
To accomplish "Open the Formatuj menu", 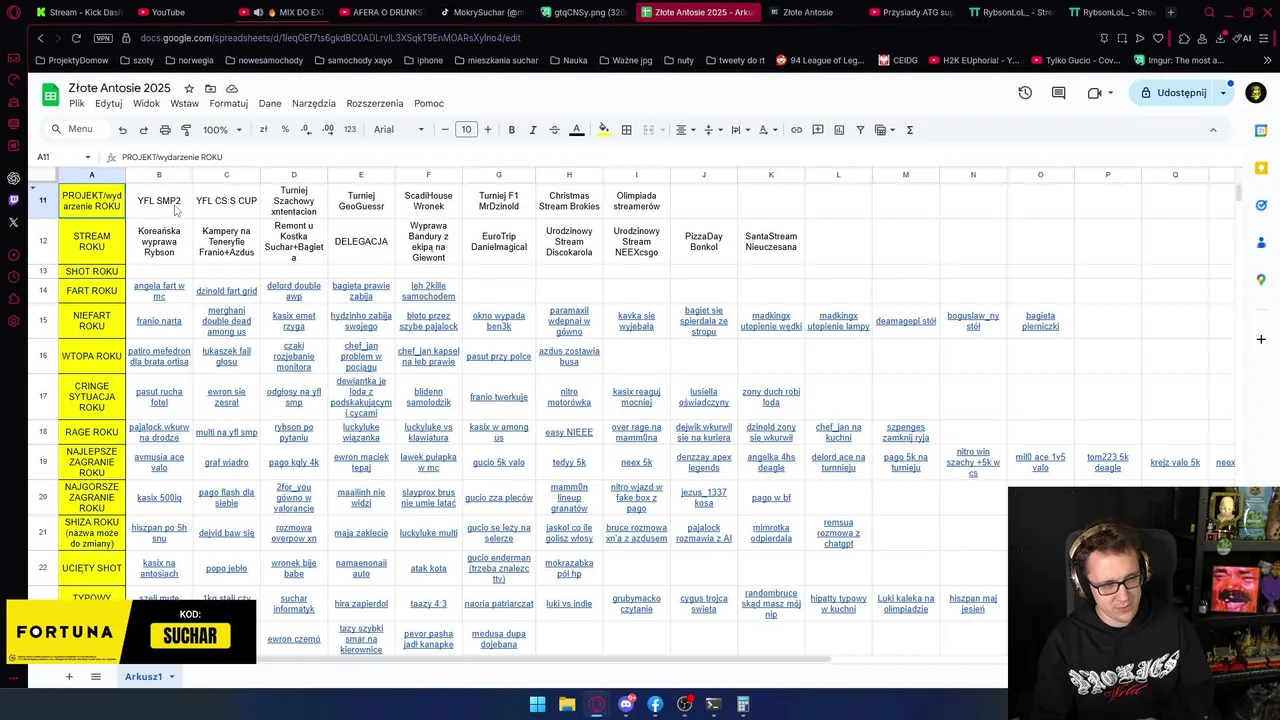I will [x=228, y=104].
